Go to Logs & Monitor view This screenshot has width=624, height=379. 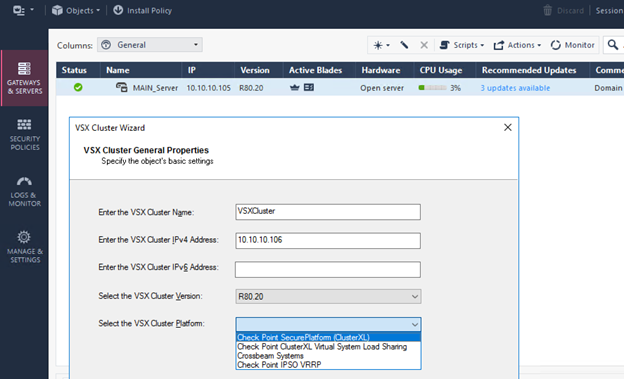(x=24, y=191)
